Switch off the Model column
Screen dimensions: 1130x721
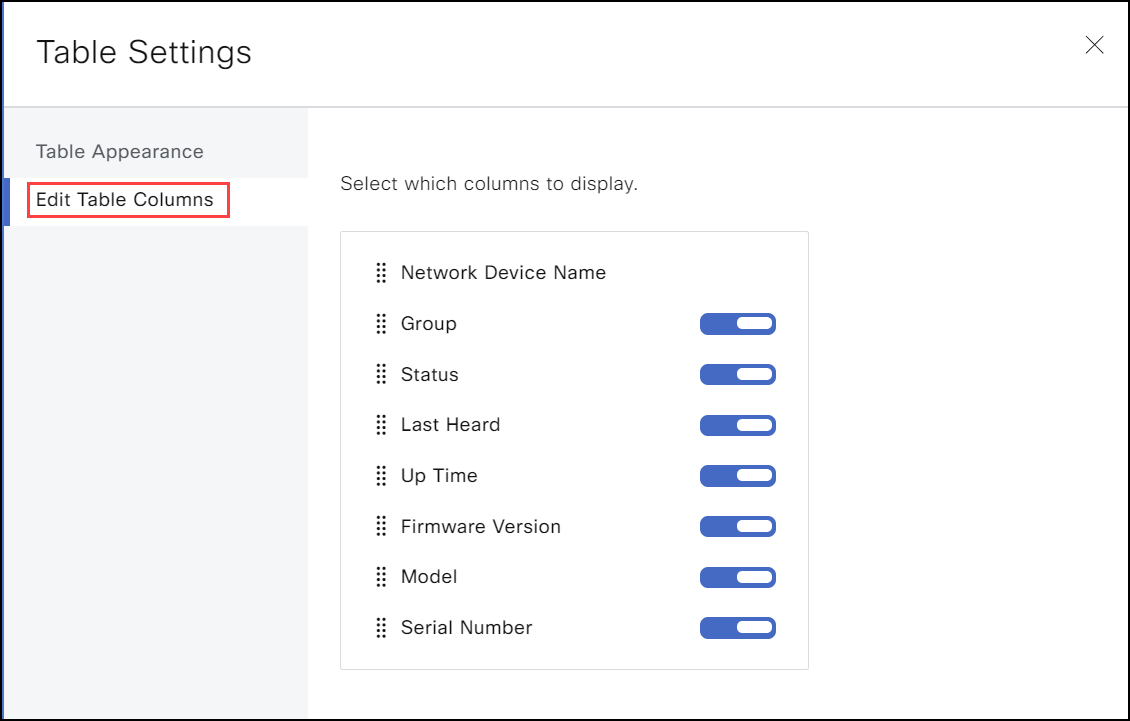coord(737,577)
